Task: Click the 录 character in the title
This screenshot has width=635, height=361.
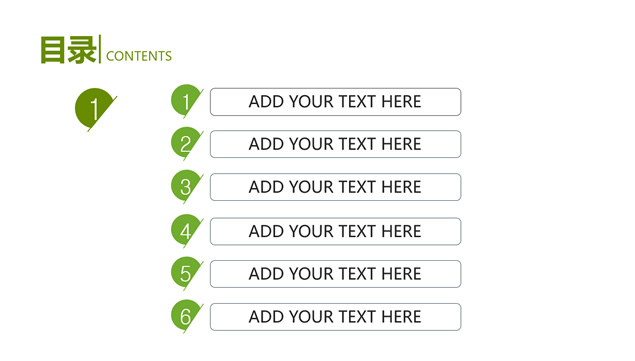Action: [x=82, y=50]
